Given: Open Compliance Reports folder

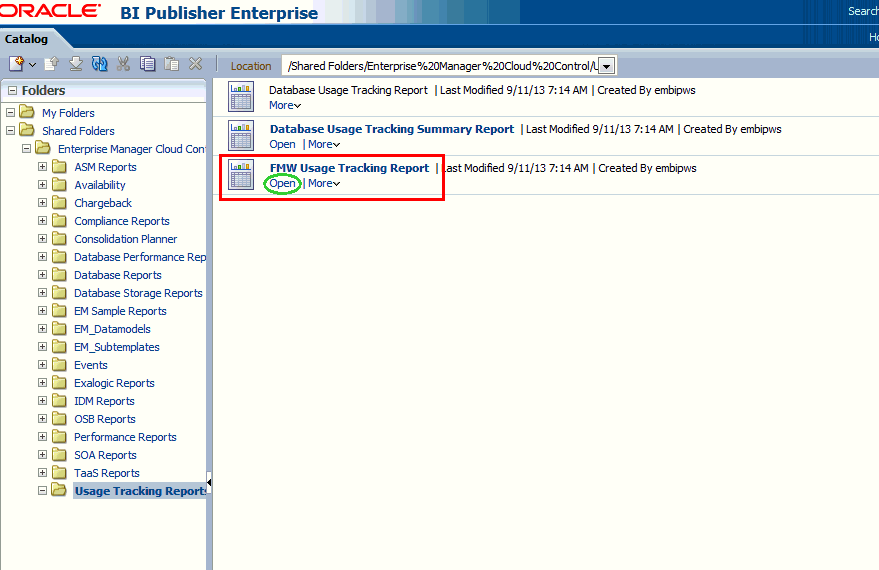Looking at the screenshot, I should tap(122, 221).
